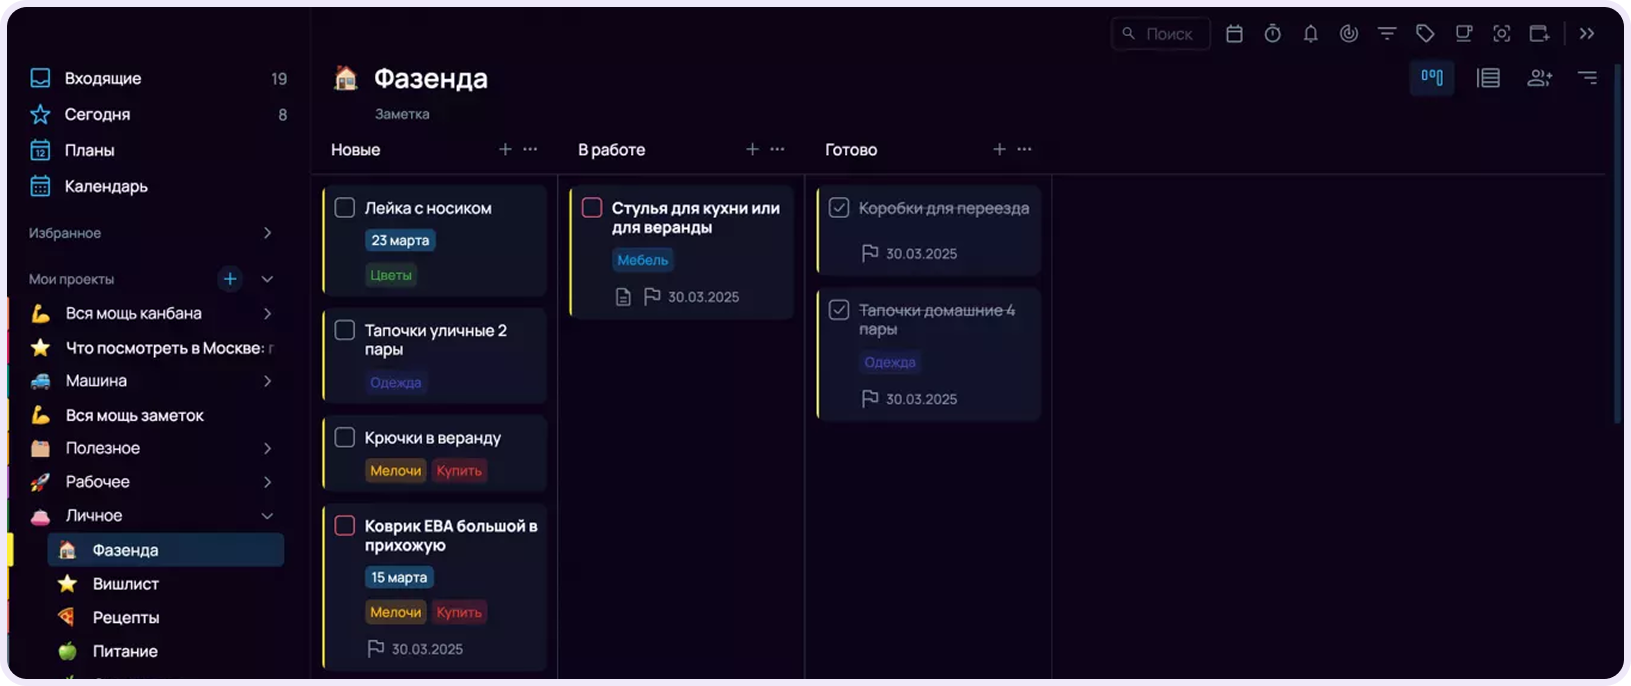The height and width of the screenshot is (686, 1631).
Task: Click the notifications bell icon
Action: [x=1310, y=34]
